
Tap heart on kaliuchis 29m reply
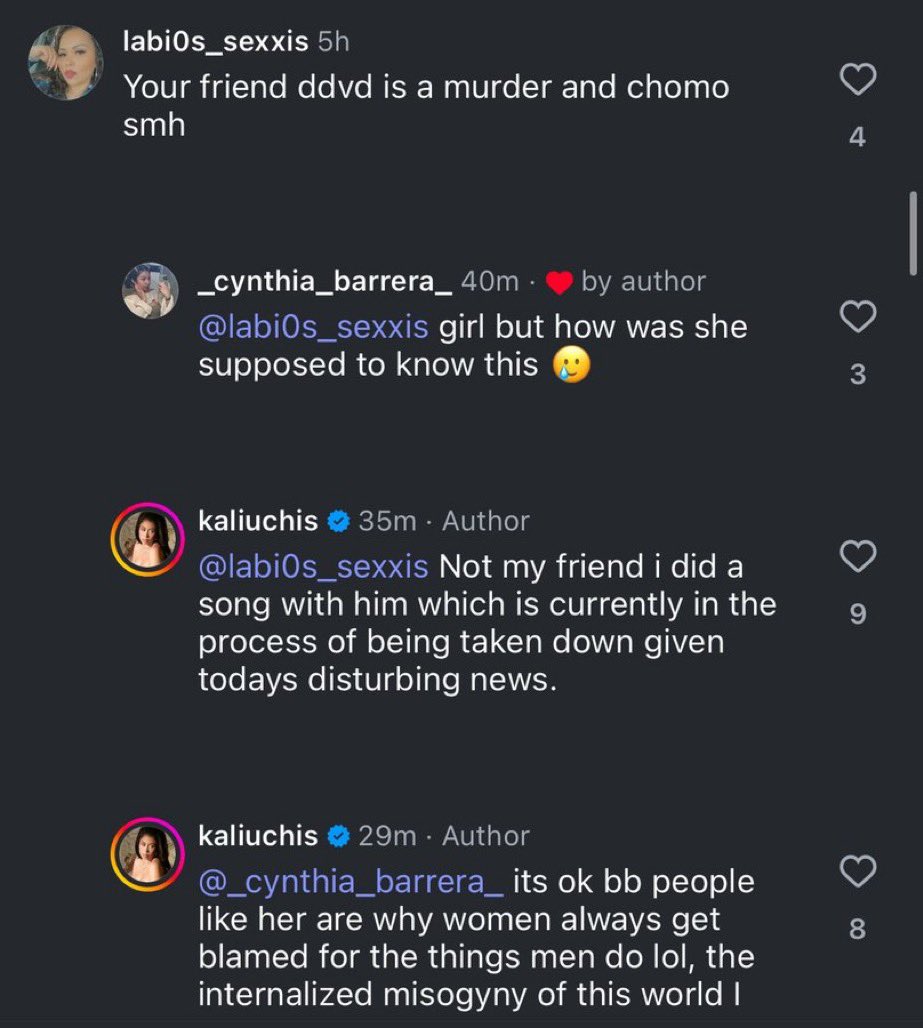[x=857, y=871]
